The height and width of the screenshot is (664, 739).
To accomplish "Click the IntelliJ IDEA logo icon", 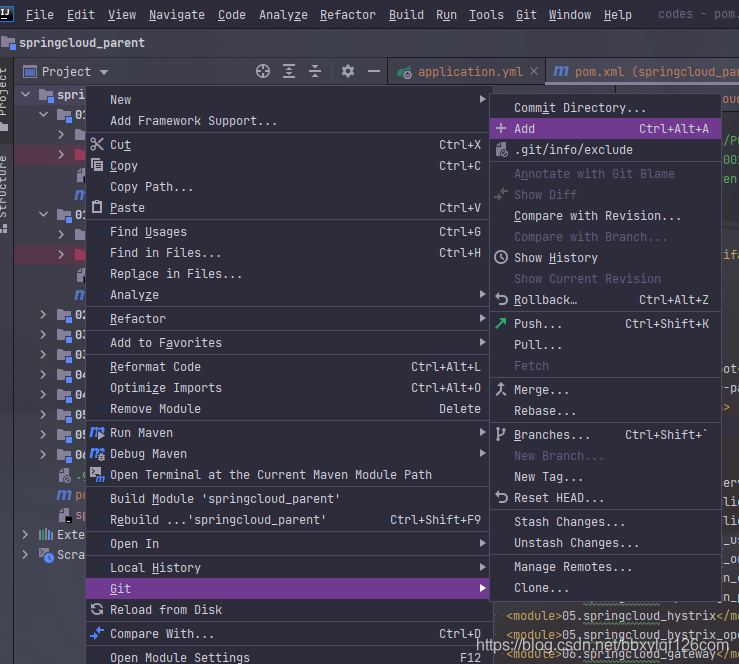I will (x=6, y=14).
